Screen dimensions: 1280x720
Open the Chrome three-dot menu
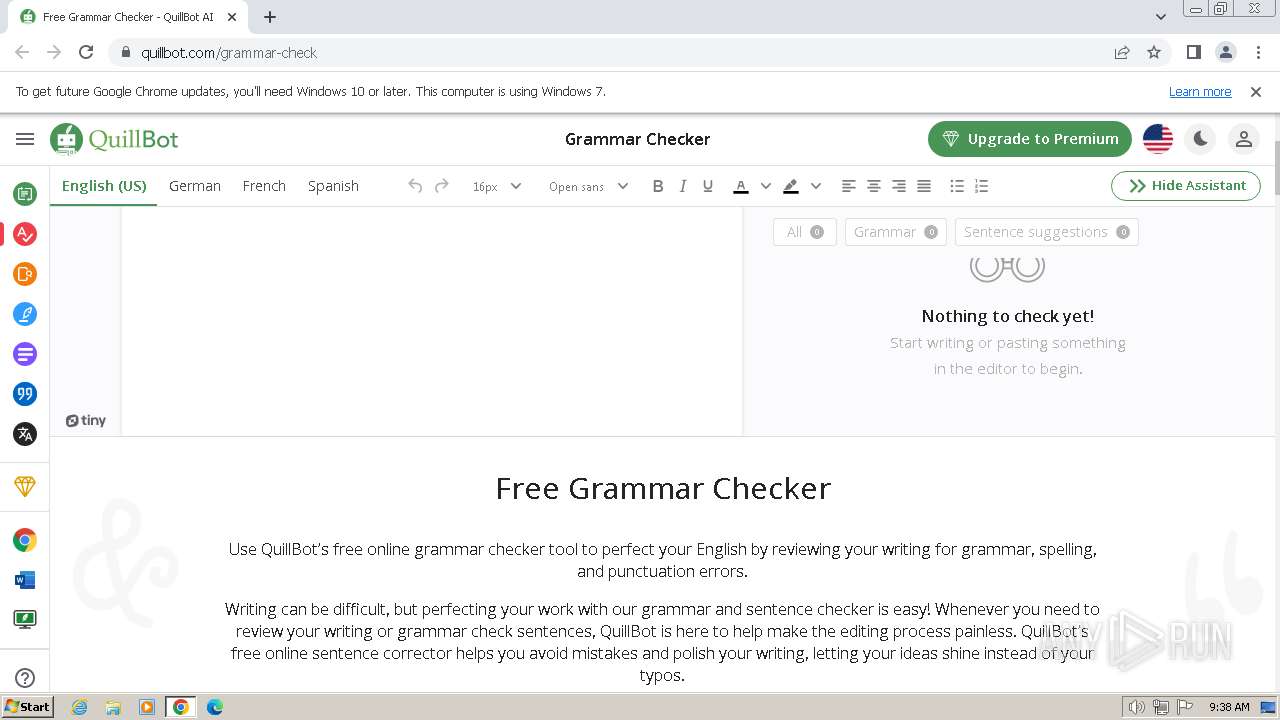click(x=1257, y=53)
